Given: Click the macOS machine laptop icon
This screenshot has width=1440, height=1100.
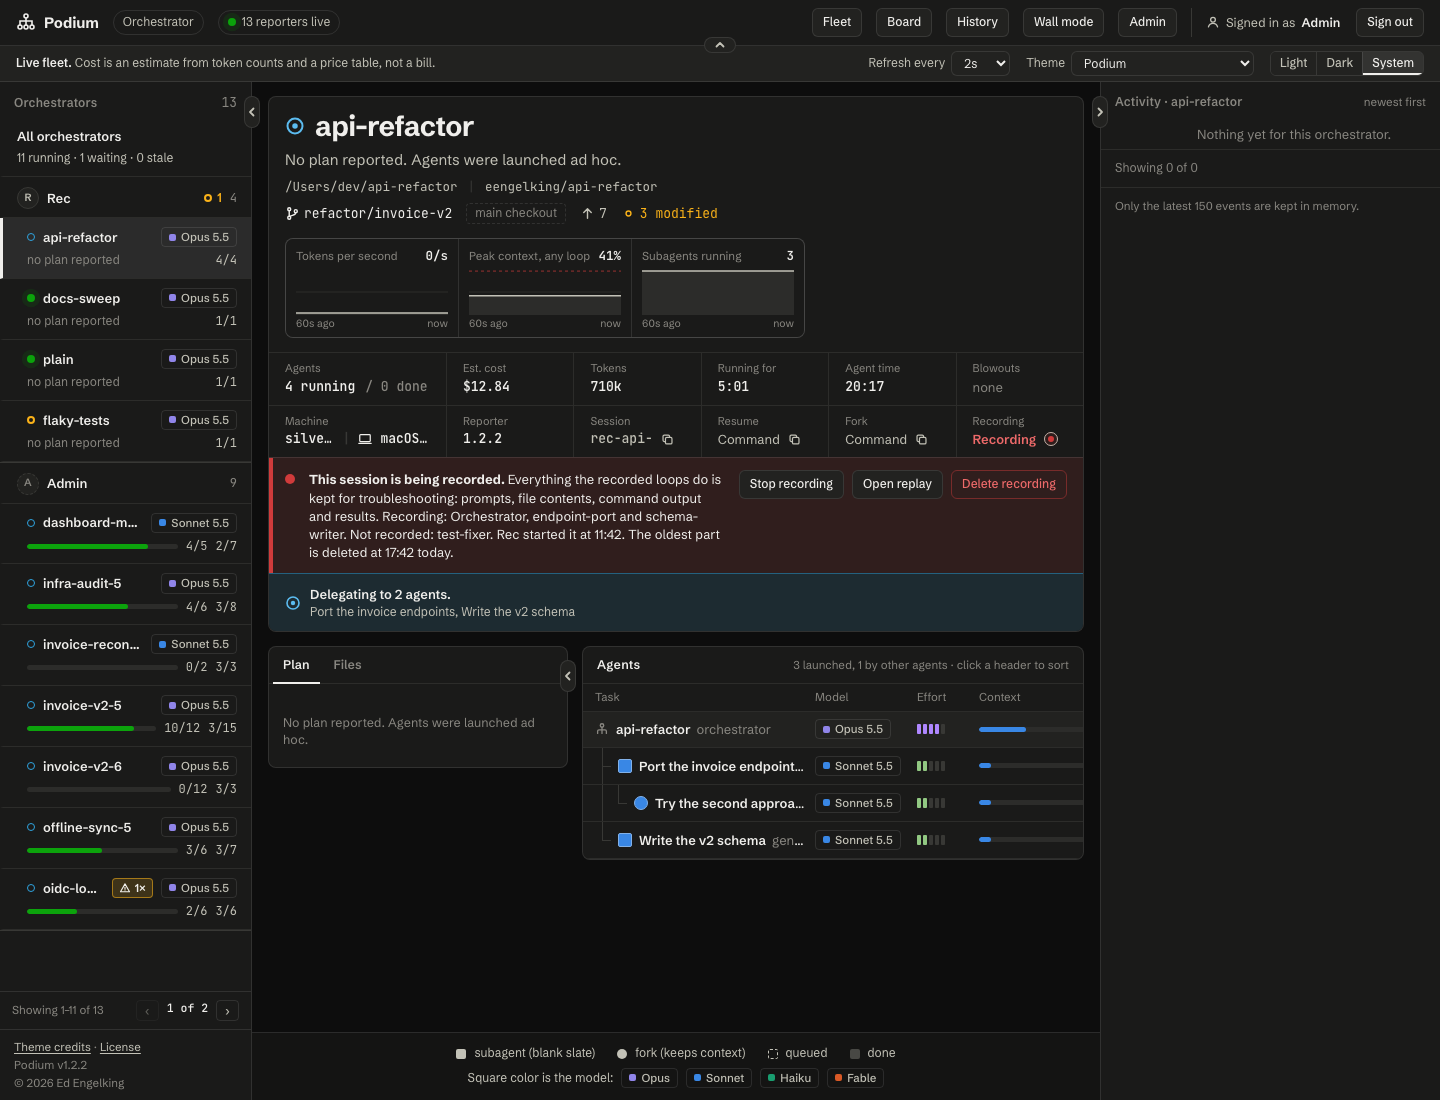Looking at the screenshot, I should [365, 439].
